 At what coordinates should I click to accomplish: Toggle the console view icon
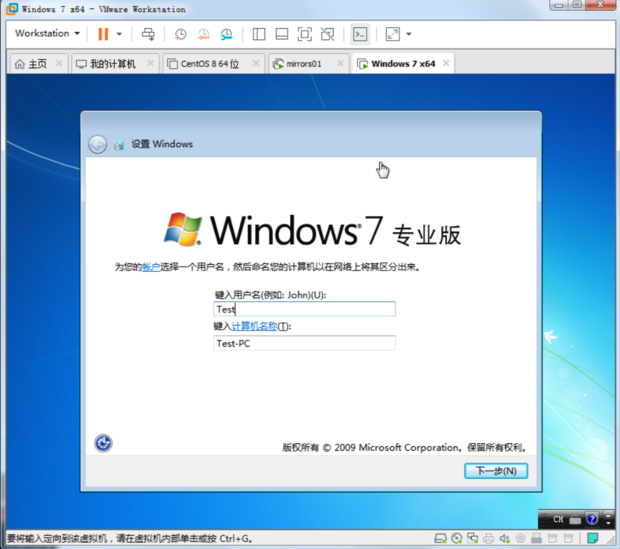(x=360, y=34)
